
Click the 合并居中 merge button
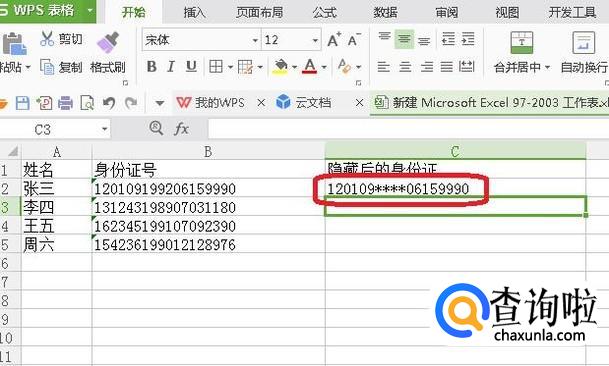522,52
